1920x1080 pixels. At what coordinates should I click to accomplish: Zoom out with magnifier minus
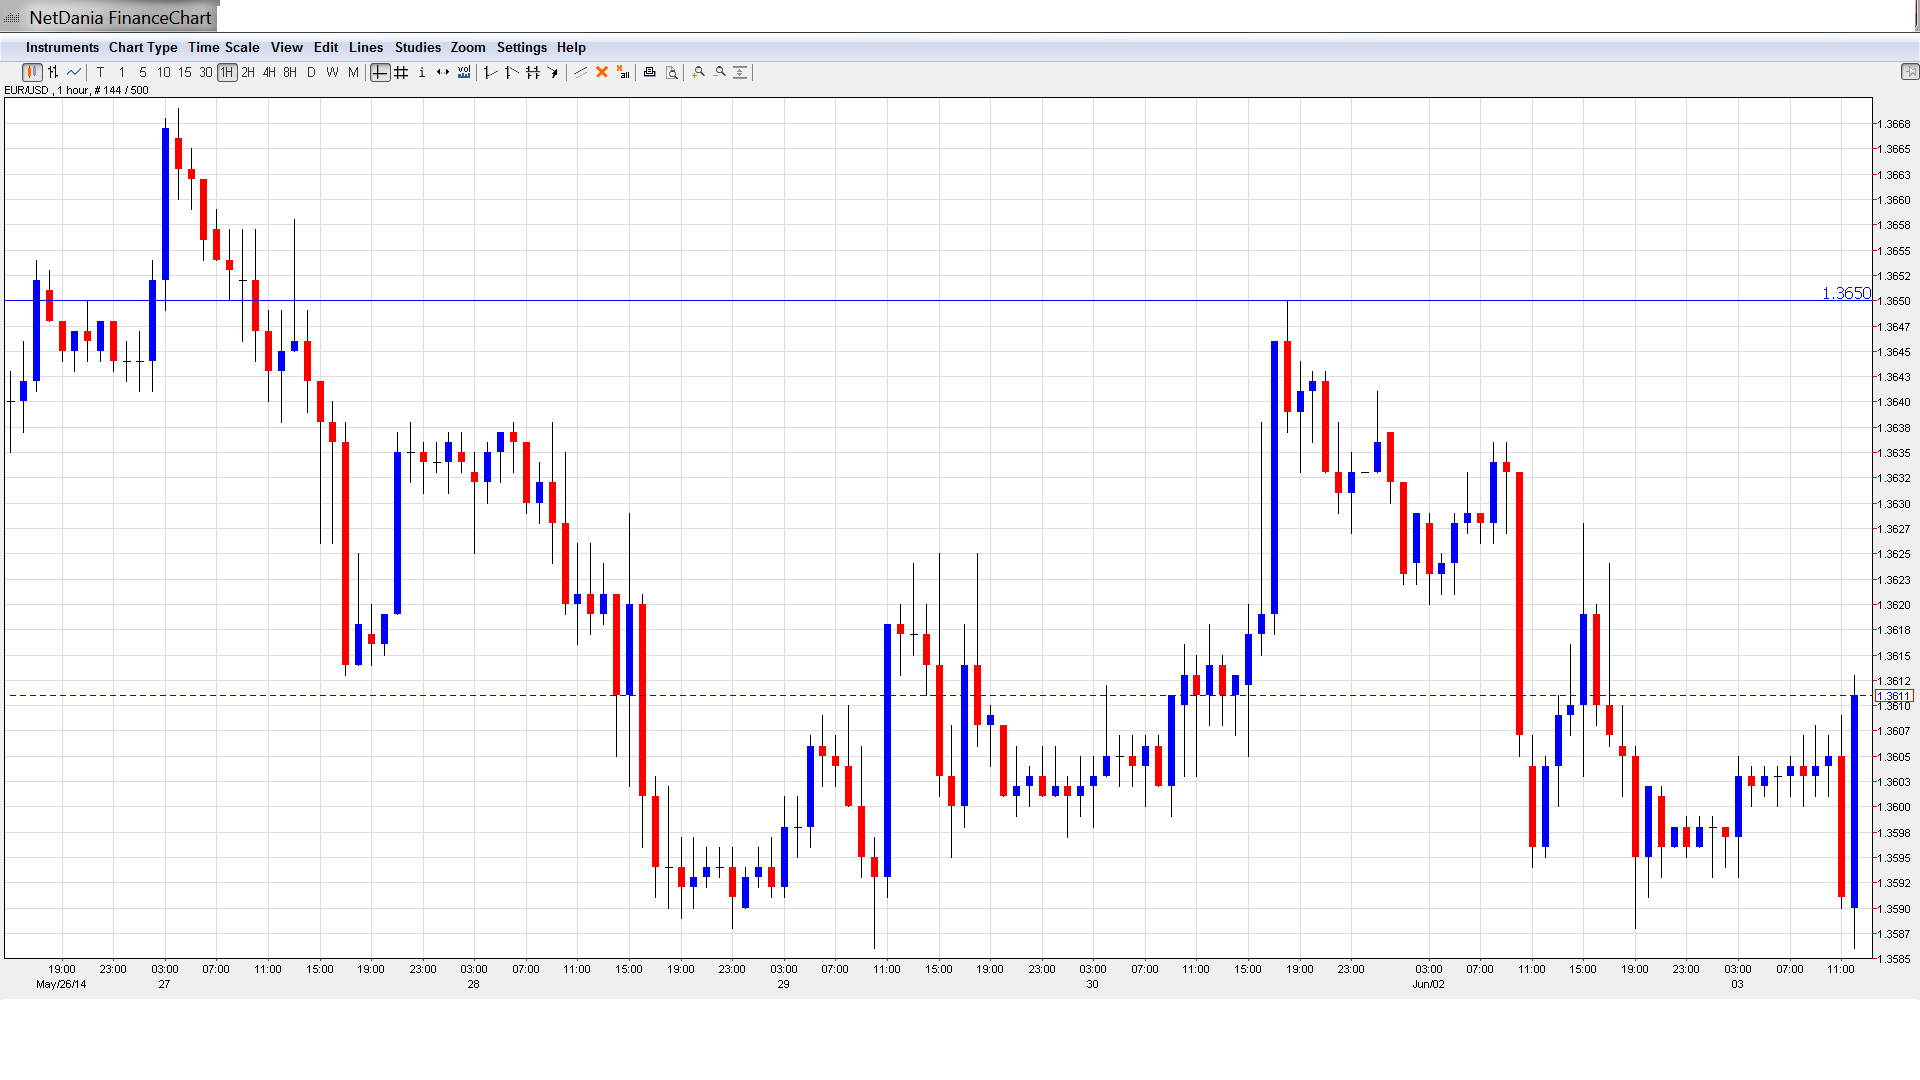point(719,72)
